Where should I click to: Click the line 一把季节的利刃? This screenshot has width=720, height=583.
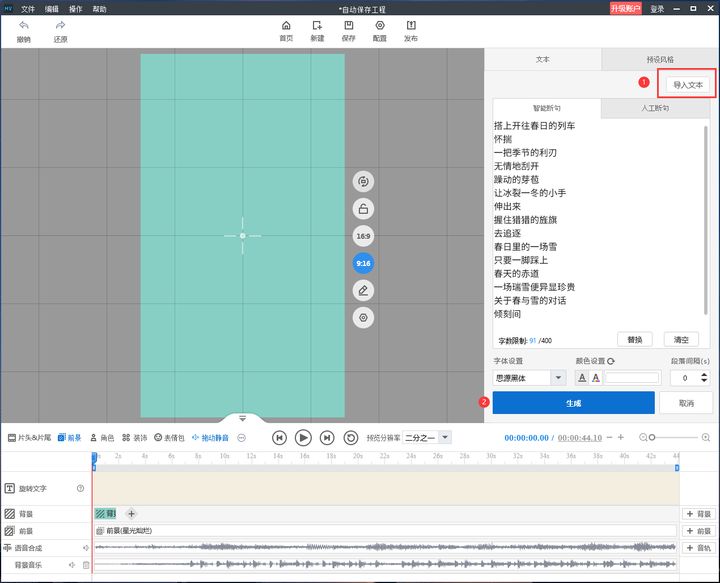(525, 152)
